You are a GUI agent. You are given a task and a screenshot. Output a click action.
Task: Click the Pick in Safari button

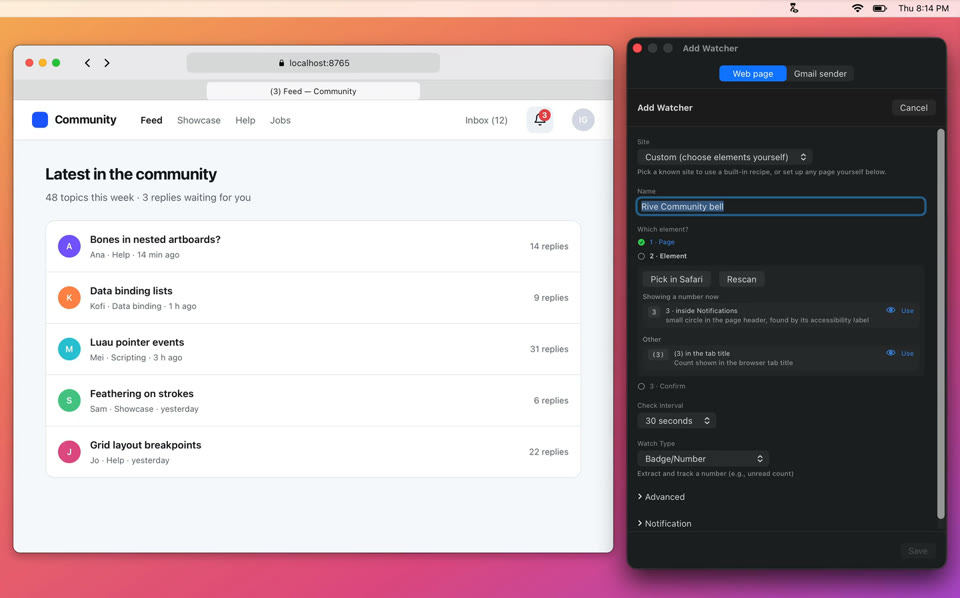coord(676,279)
